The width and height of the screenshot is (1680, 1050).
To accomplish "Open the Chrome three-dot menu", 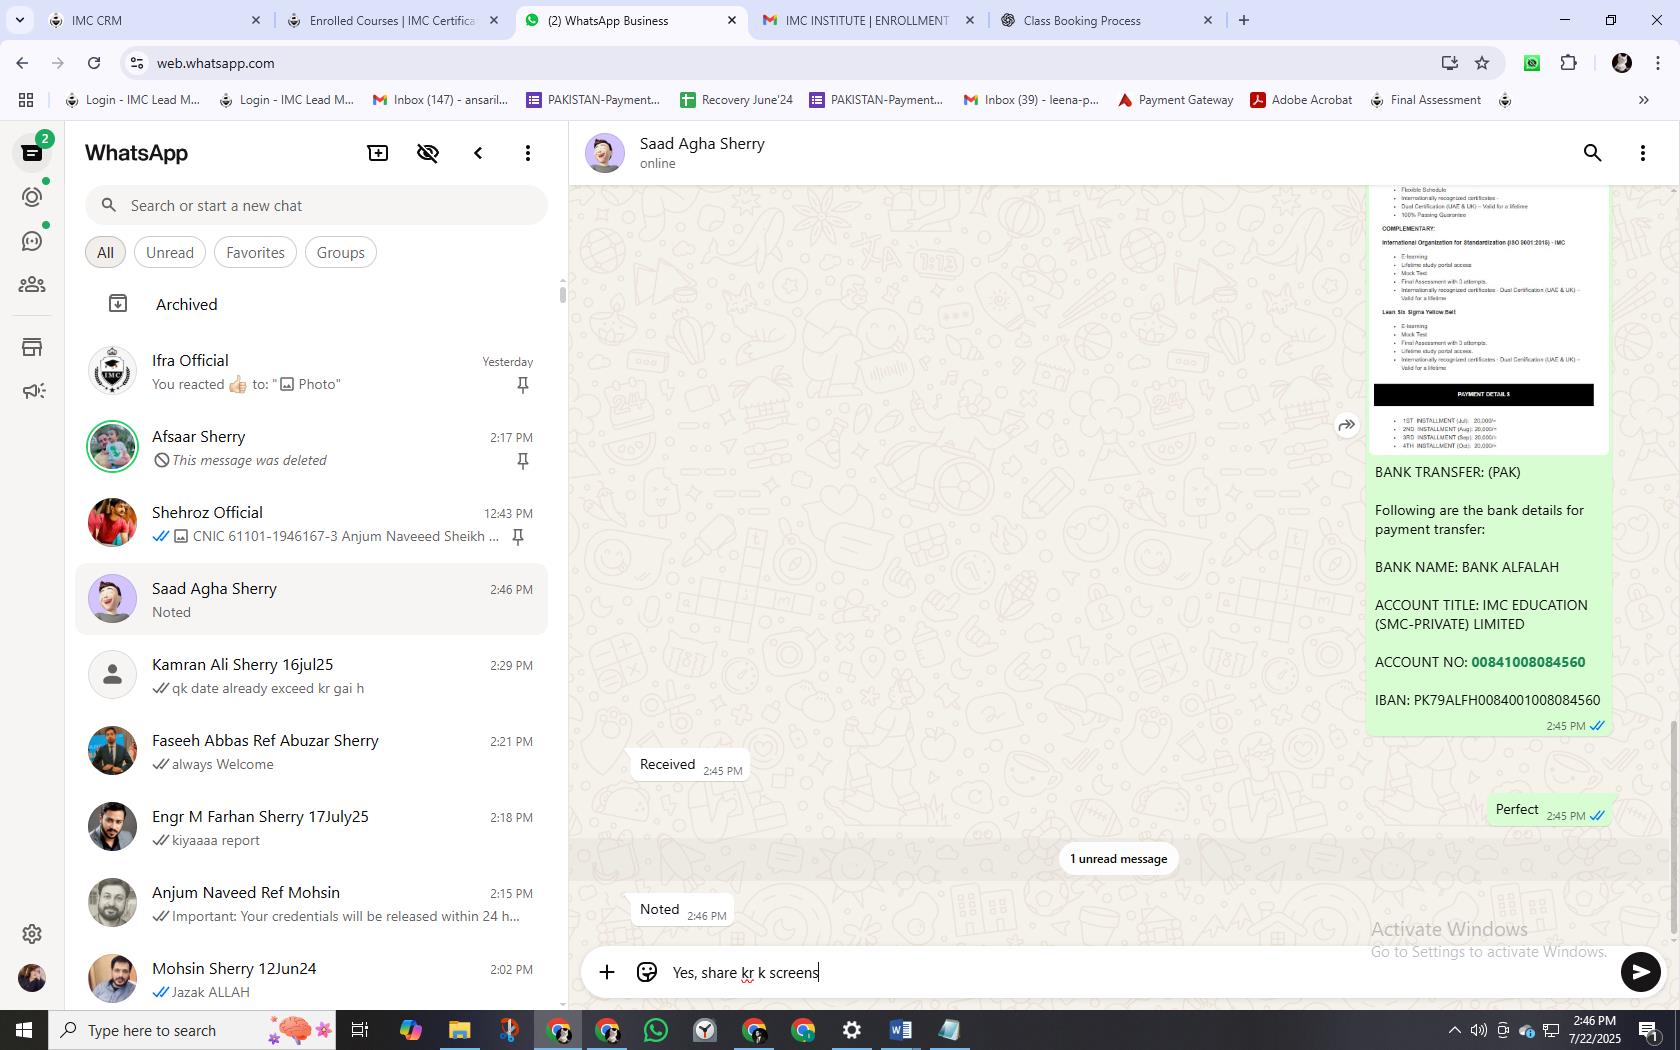I will pyautogui.click(x=1657, y=63).
